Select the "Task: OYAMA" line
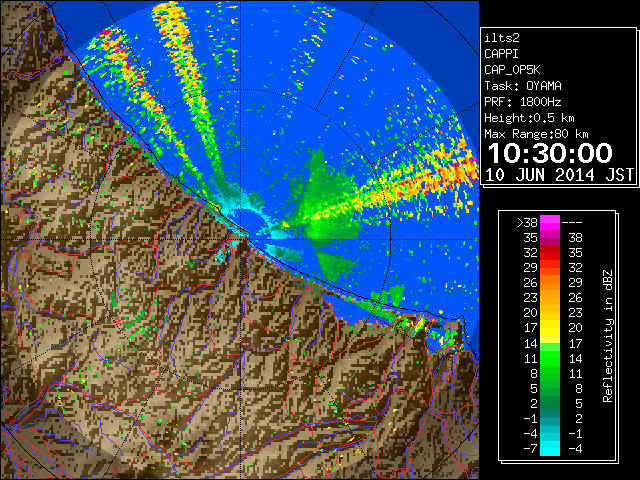 (523, 86)
